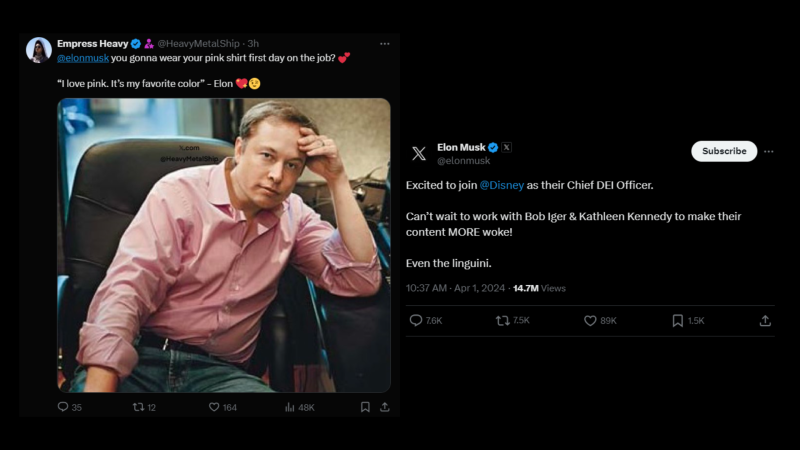The width and height of the screenshot is (800, 450).
Task: Share Elon Musk's post via share icon
Action: pyautogui.click(x=765, y=320)
